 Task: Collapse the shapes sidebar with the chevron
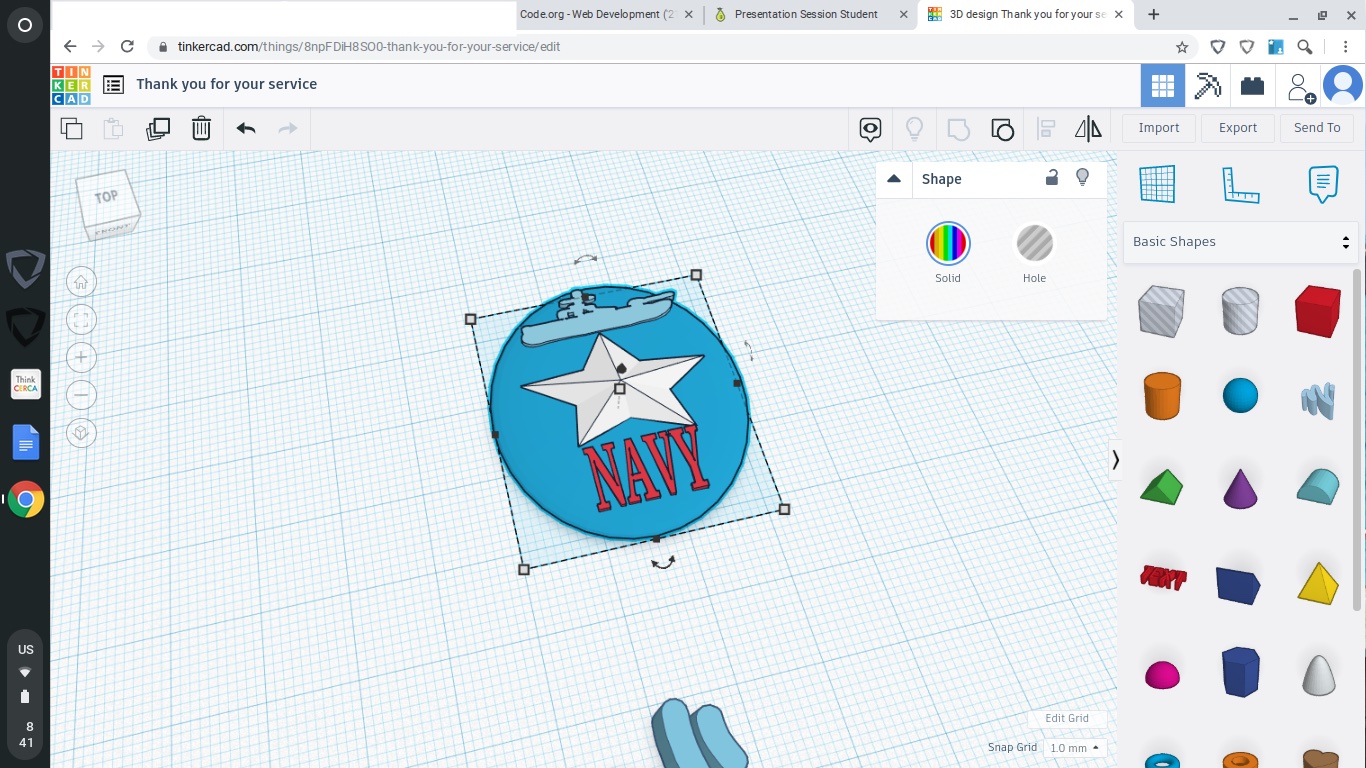click(x=1116, y=460)
